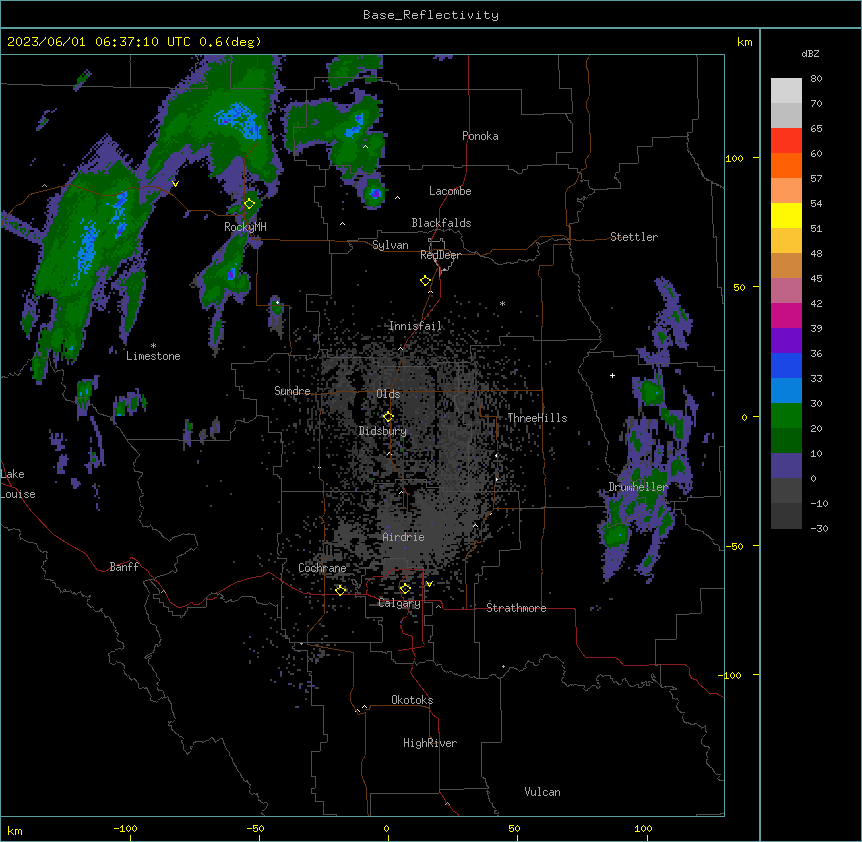Click the white plus marker west of Drumheller
The image size is (862, 842).
612,375
